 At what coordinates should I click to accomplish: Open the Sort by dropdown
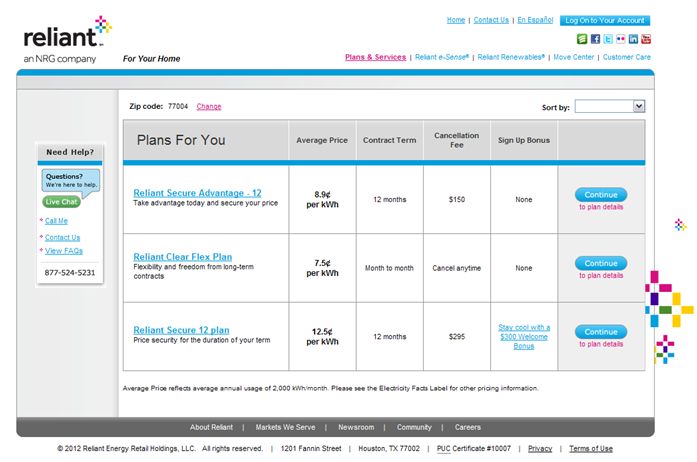(x=610, y=106)
